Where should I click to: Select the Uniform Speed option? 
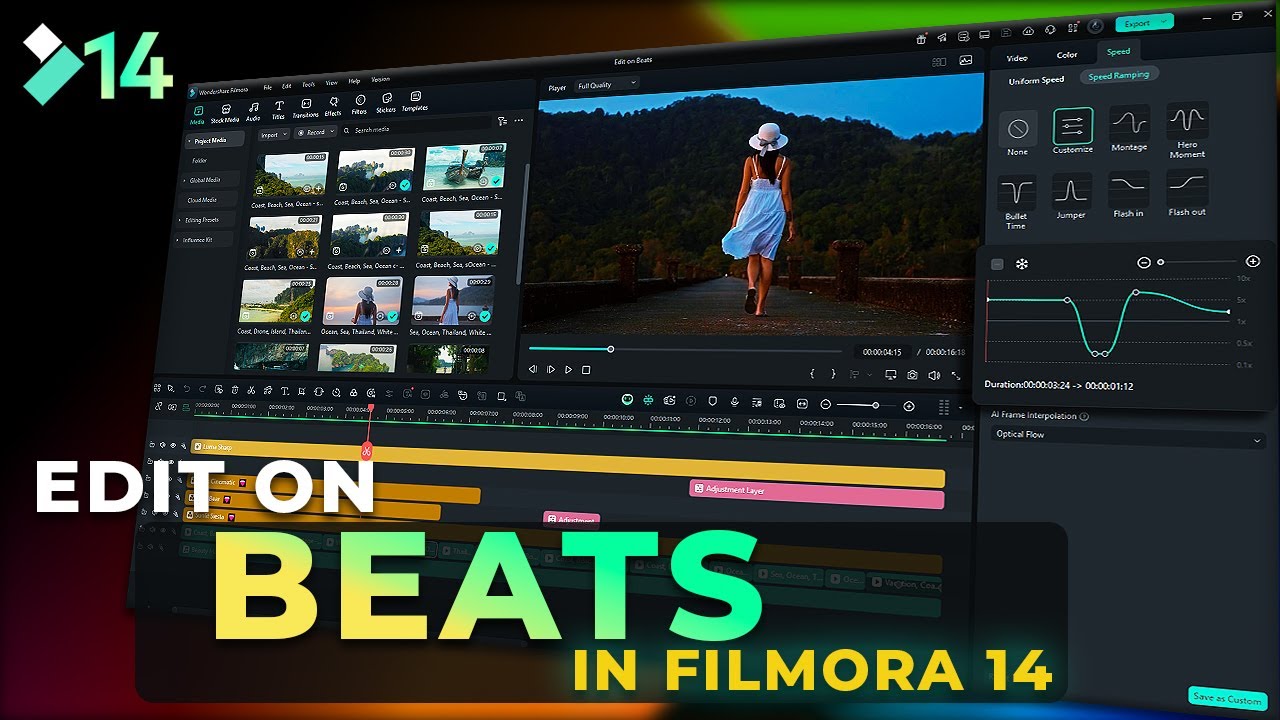pos(1036,80)
